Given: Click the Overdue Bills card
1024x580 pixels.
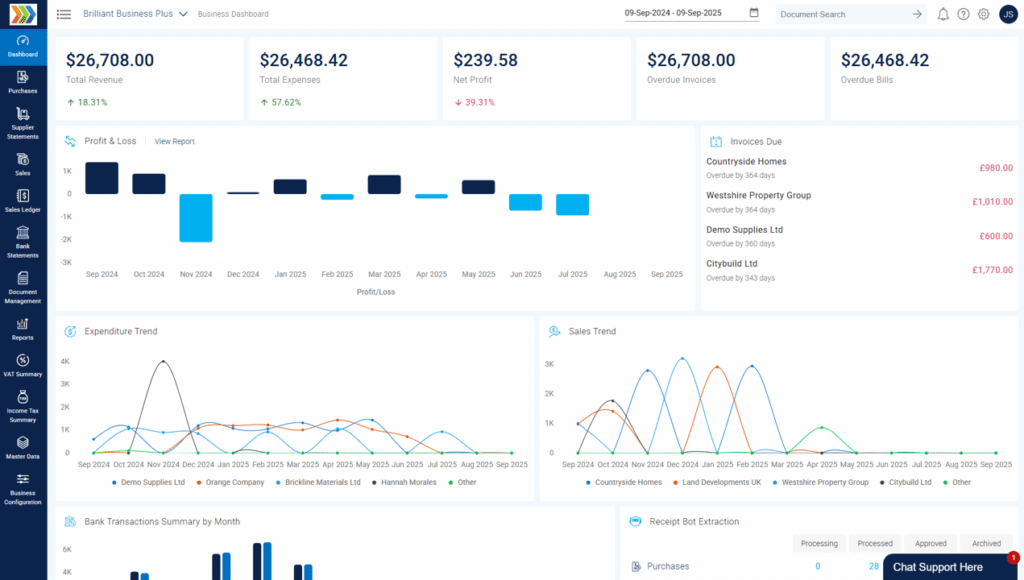Looking at the screenshot, I should 924,78.
